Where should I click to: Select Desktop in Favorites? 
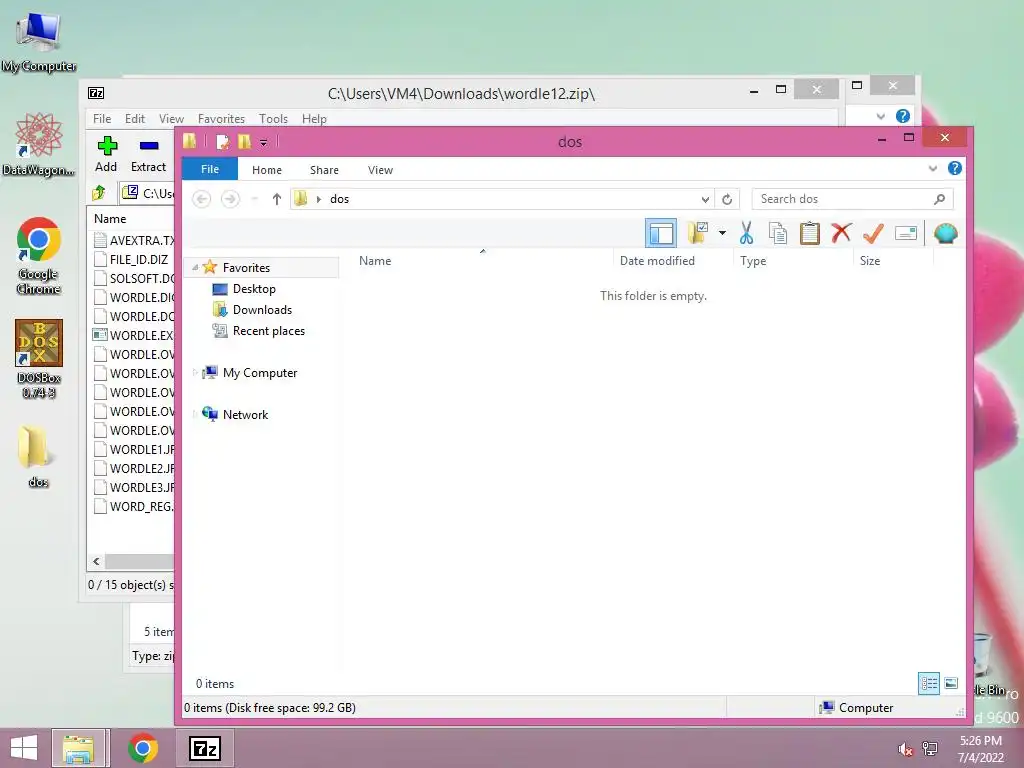254,289
